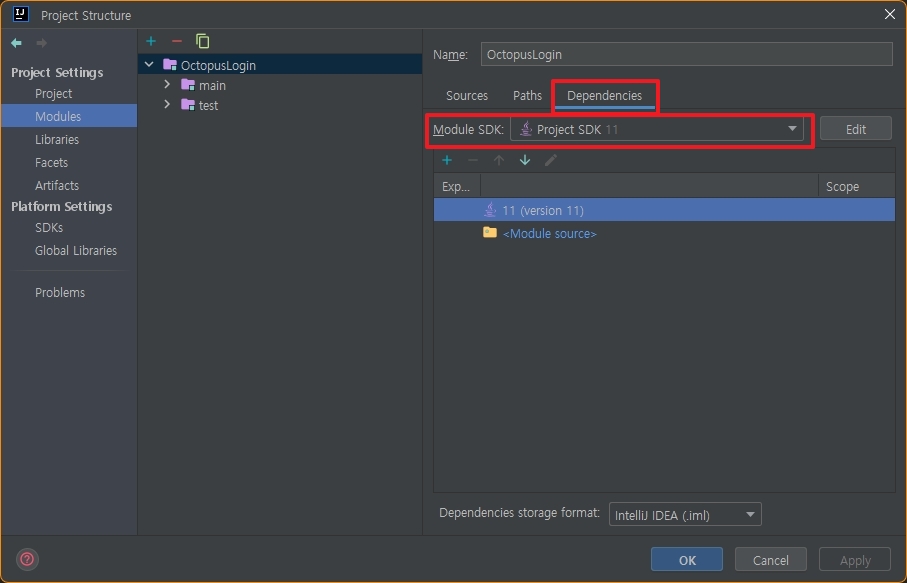The width and height of the screenshot is (907, 583).
Task: Click the Cancel button
Action: [x=770, y=560]
